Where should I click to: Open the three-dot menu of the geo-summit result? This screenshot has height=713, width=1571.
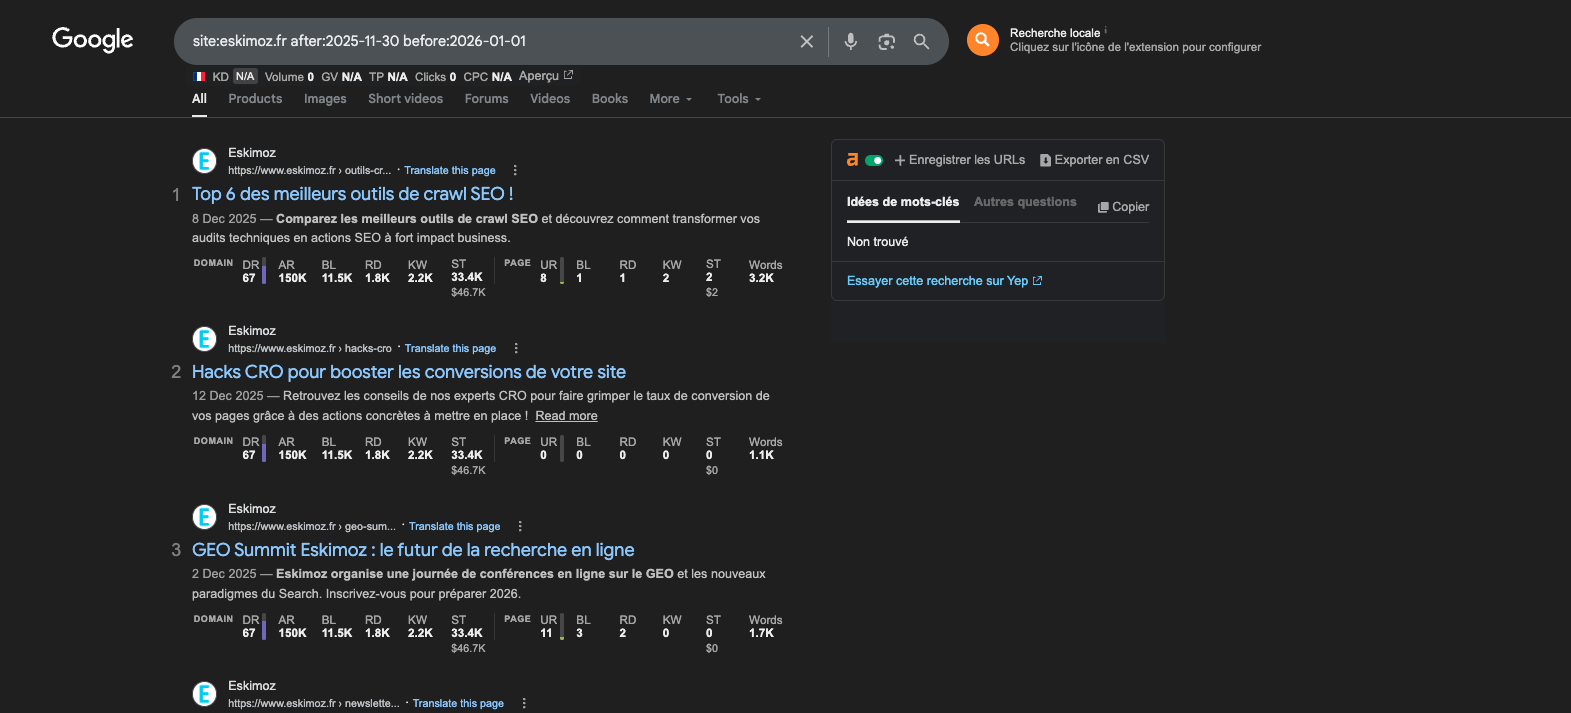520,526
